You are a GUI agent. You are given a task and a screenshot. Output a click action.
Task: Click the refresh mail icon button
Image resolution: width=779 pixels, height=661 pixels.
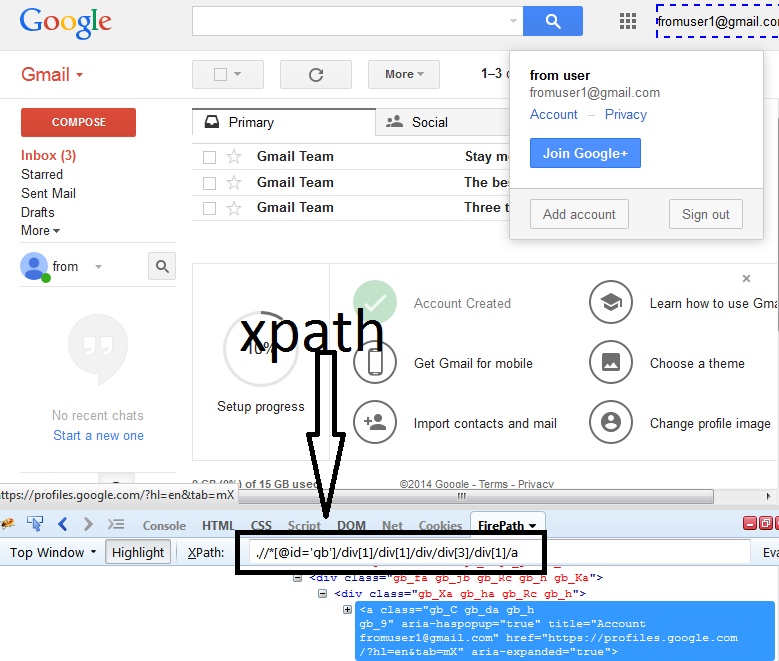pos(316,75)
